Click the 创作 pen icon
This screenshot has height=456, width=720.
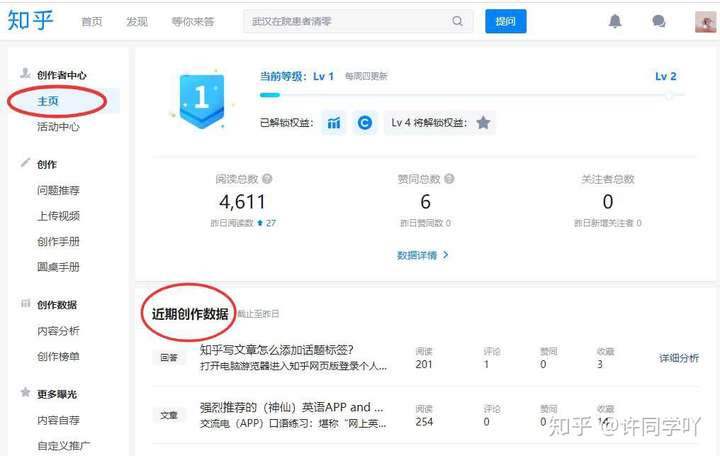tap(25, 163)
